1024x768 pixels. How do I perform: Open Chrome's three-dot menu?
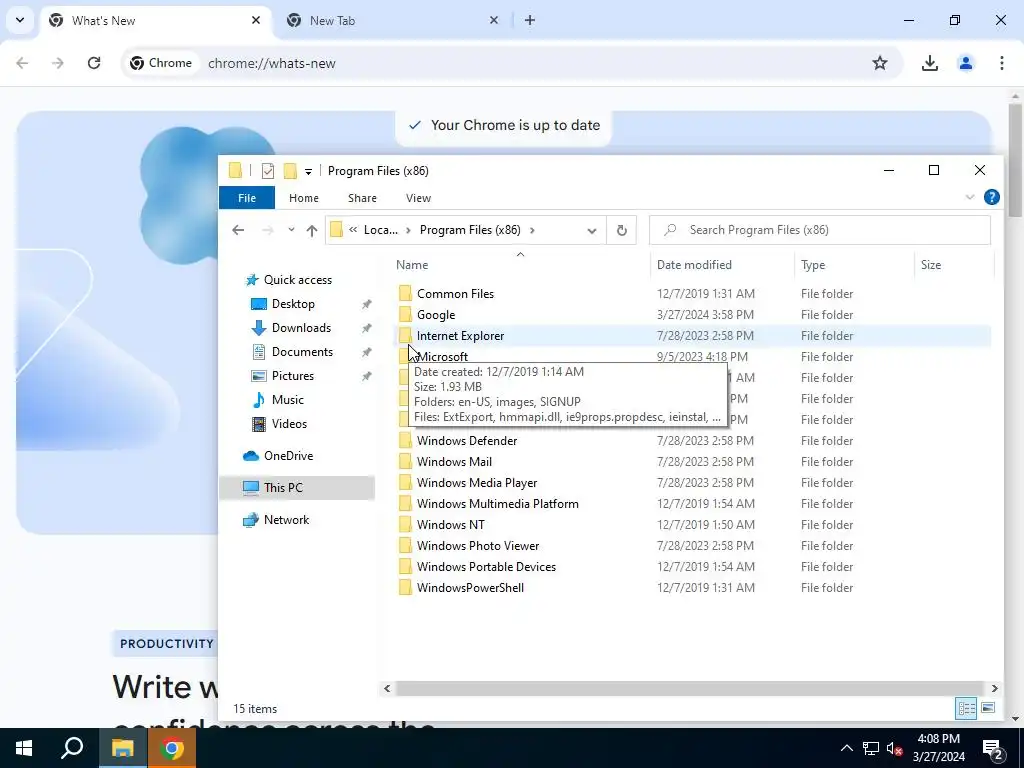pyautogui.click(x=1001, y=63)
